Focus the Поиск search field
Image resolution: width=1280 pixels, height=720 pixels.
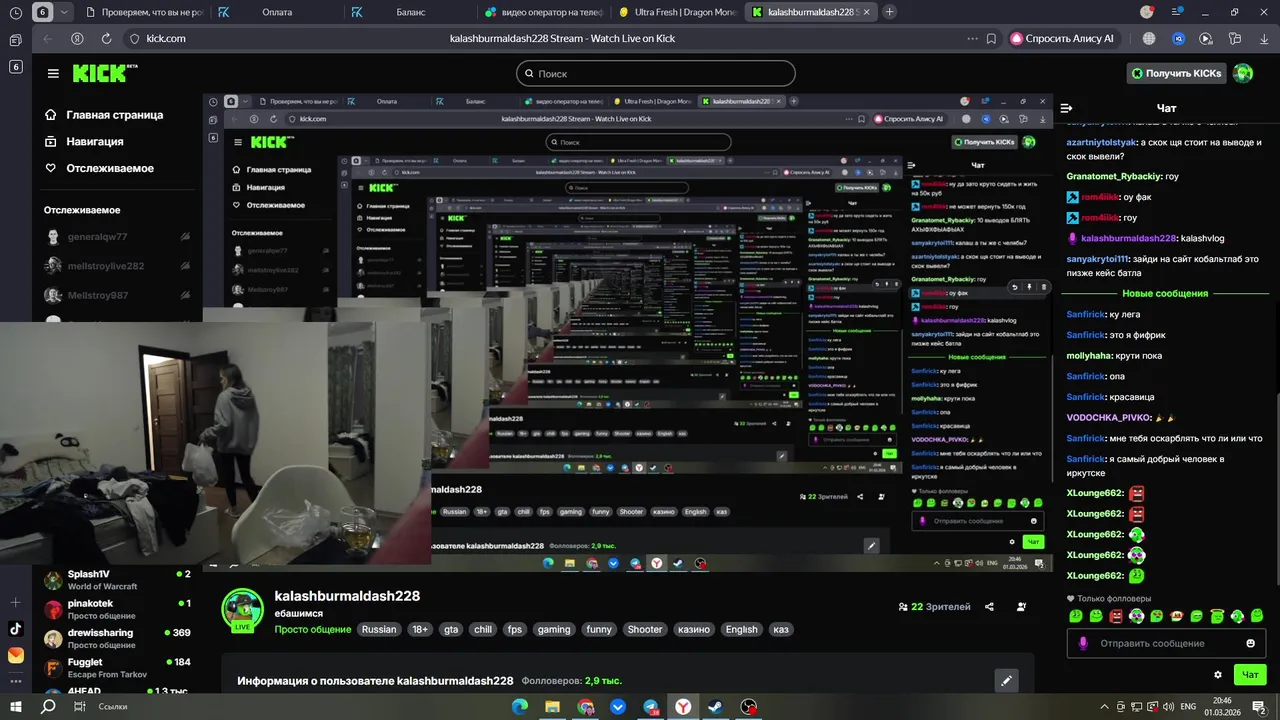click(x=656, y=73)
